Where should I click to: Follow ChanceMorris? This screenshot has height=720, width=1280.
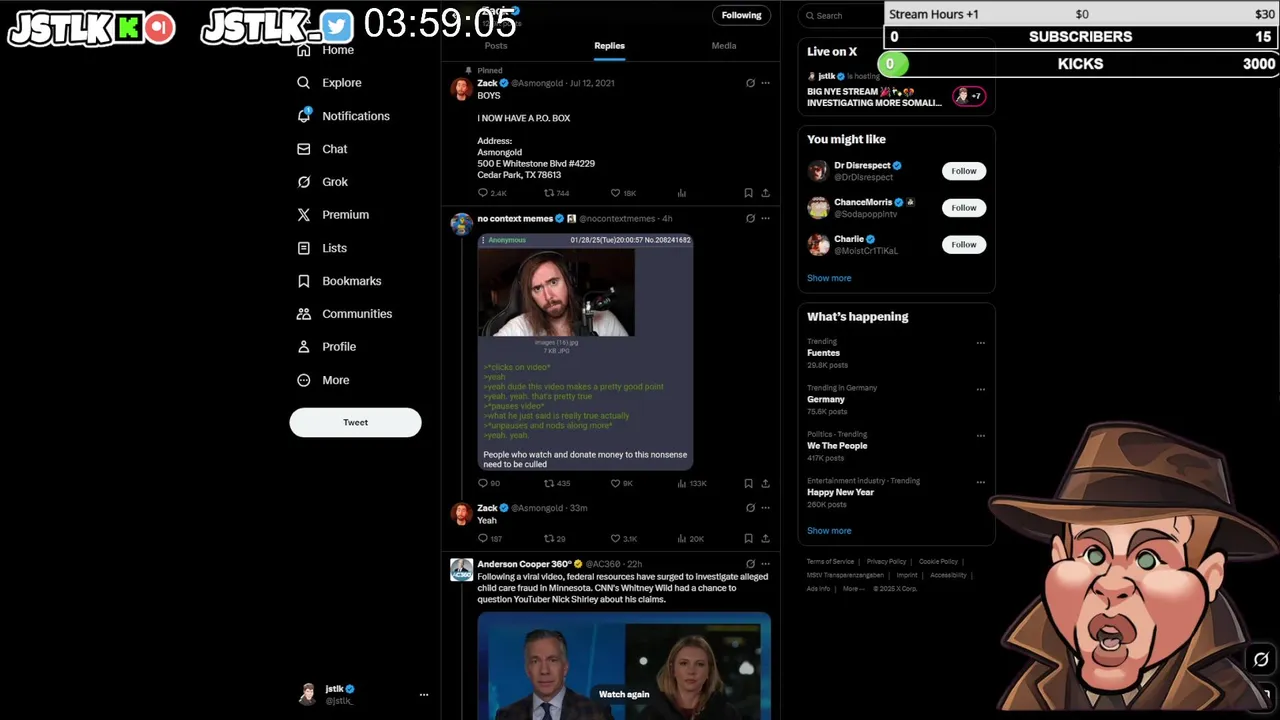point(964,208)
